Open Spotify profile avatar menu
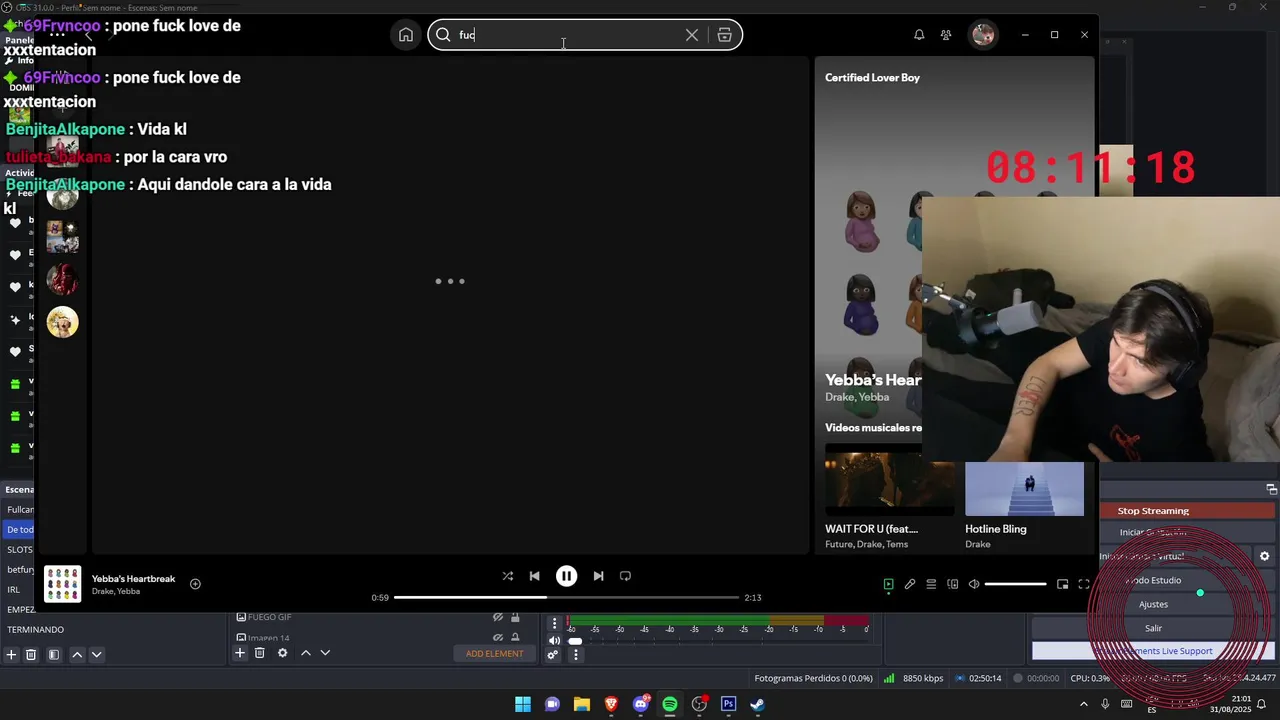The height and width of the screenshot is (720, 1280). click(983, 35)
